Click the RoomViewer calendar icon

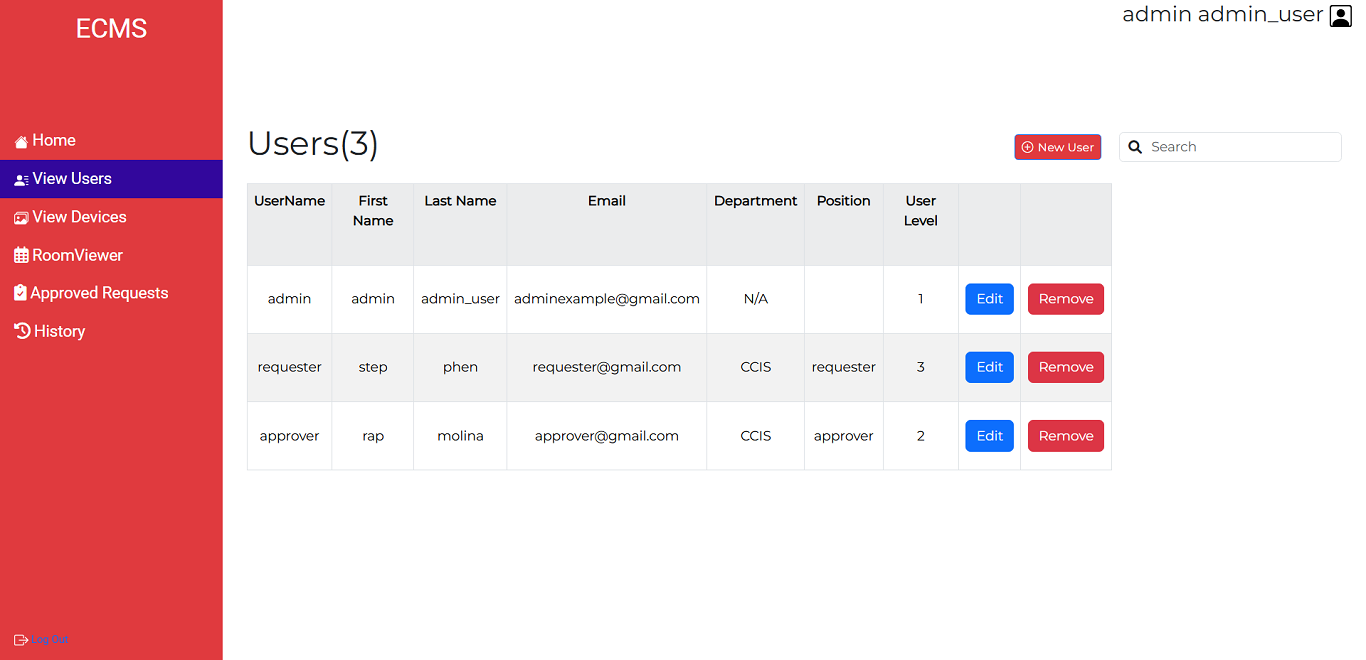pyautogui.click(x=21, y=256)
